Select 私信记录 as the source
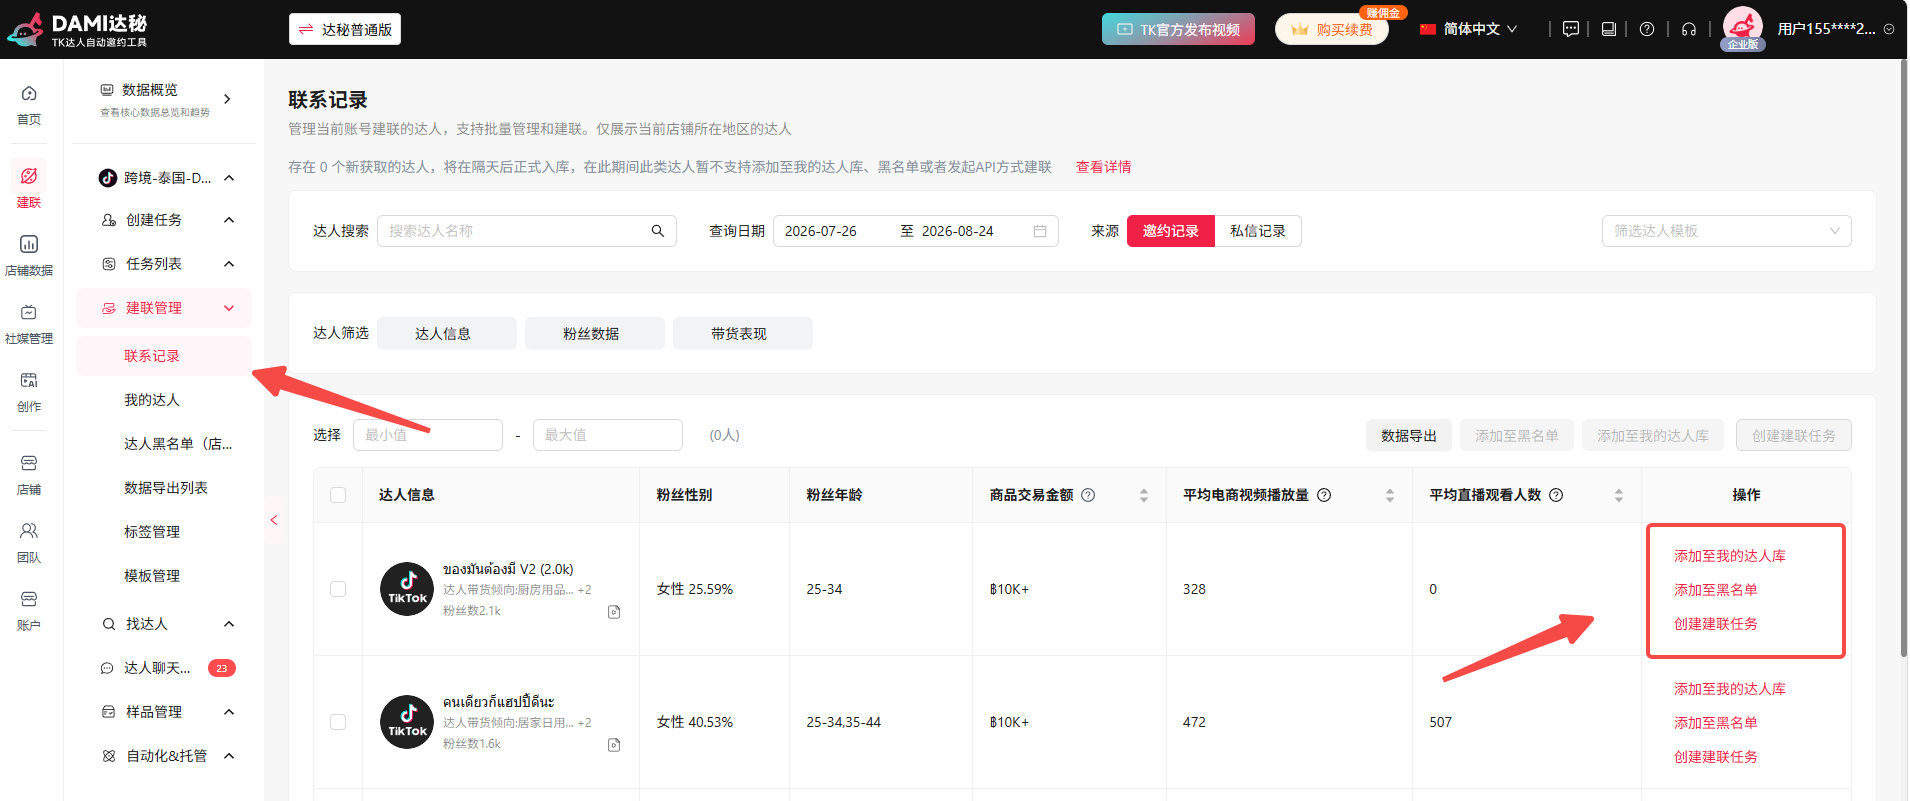The width and height of the screenshot is (1910, 801). point(1258,231)
